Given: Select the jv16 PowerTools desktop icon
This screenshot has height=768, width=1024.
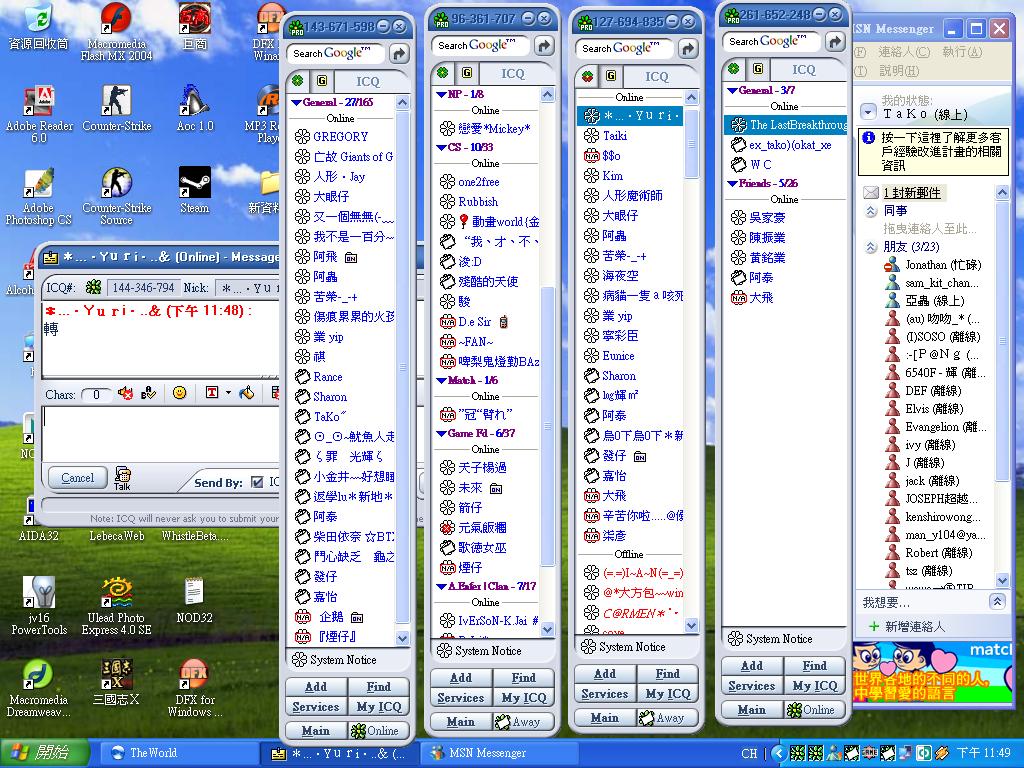Looking at the screenshot, I should pyautogui.click(x=39, y=605).
